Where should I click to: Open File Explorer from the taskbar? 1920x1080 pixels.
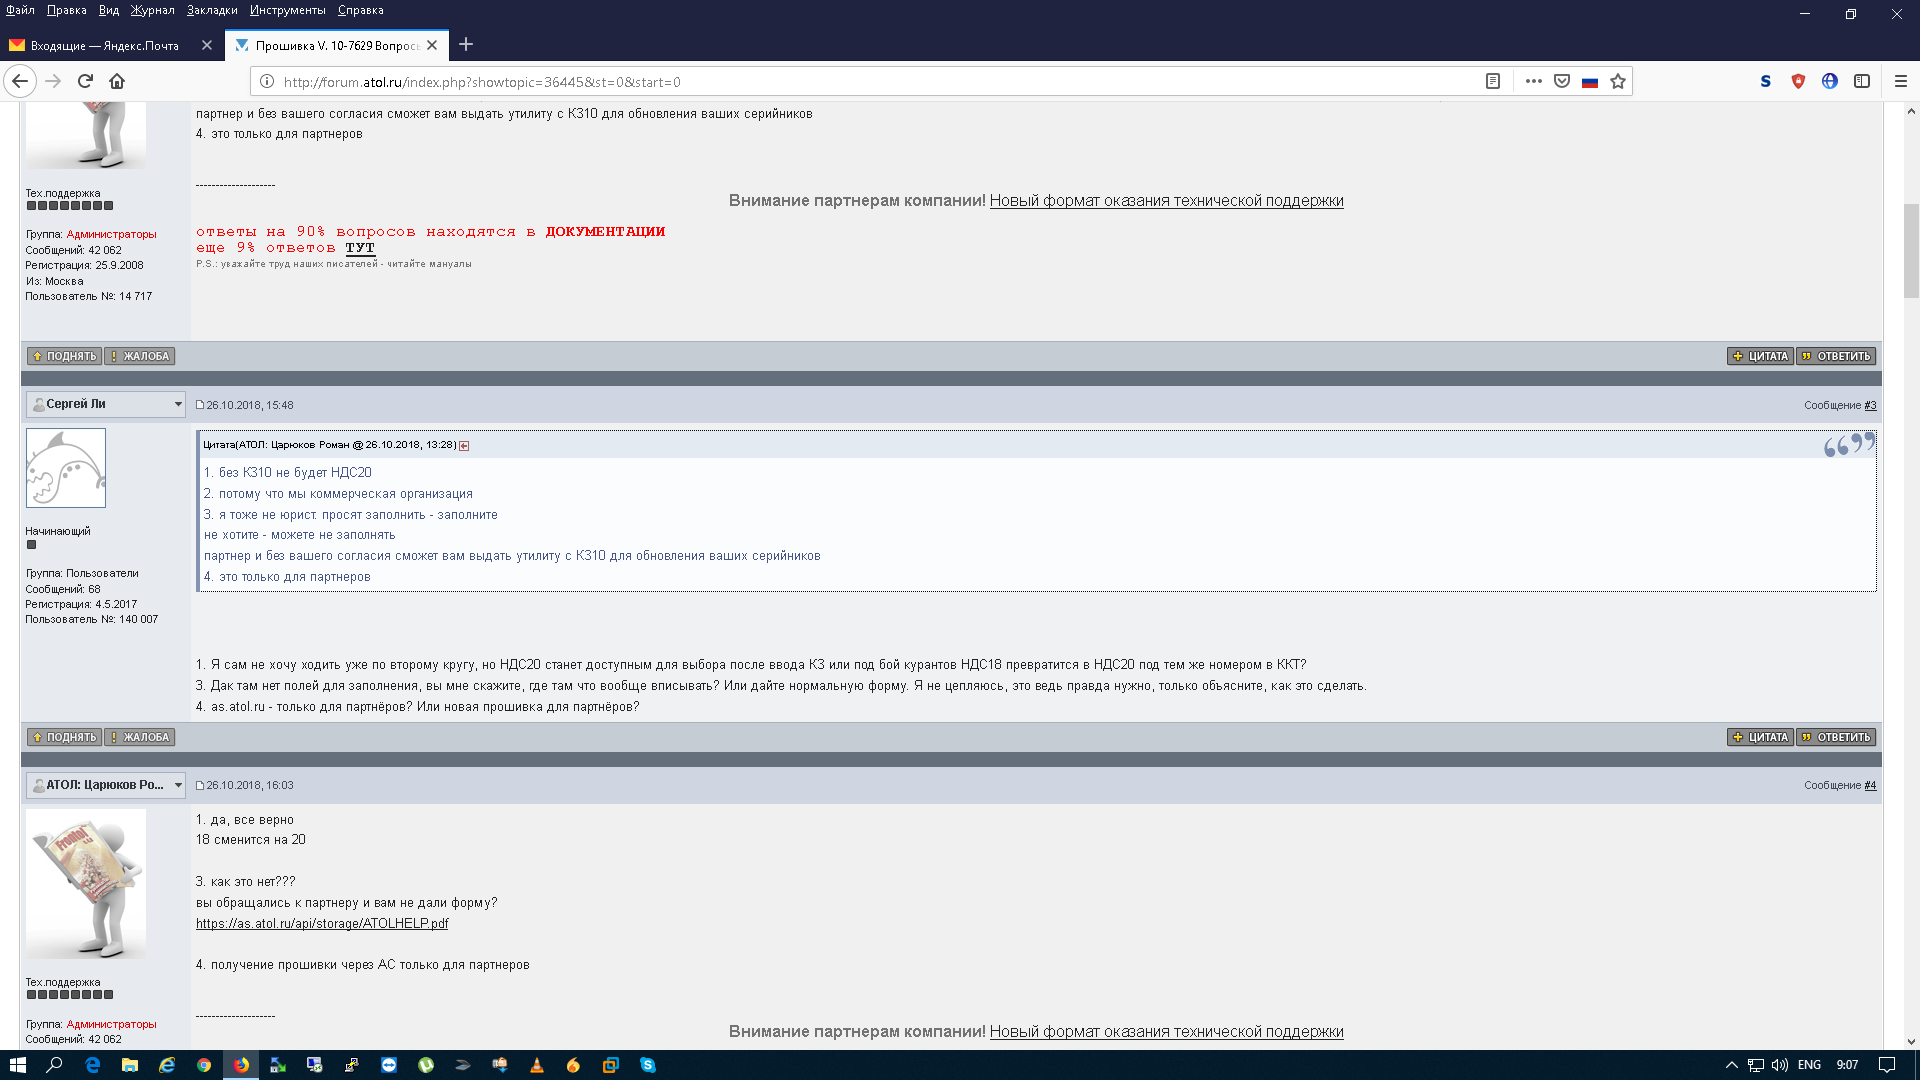click(x=130, y=1065)
